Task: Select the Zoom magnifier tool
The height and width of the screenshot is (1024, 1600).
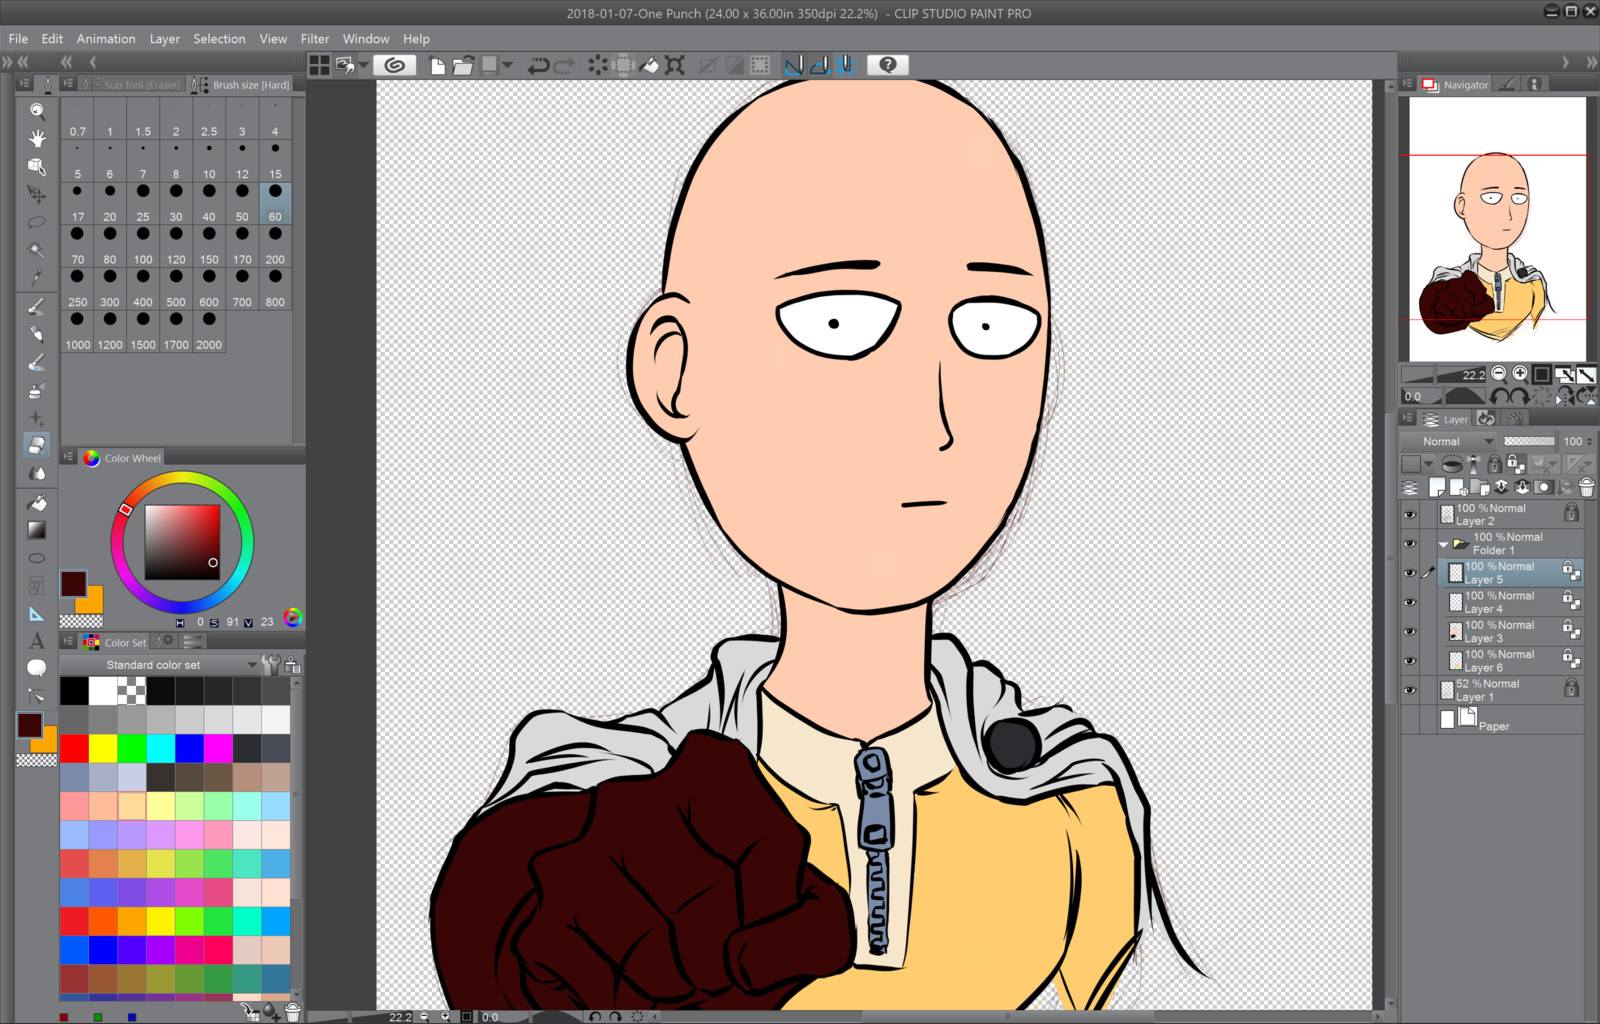Action: coord(37,111)
